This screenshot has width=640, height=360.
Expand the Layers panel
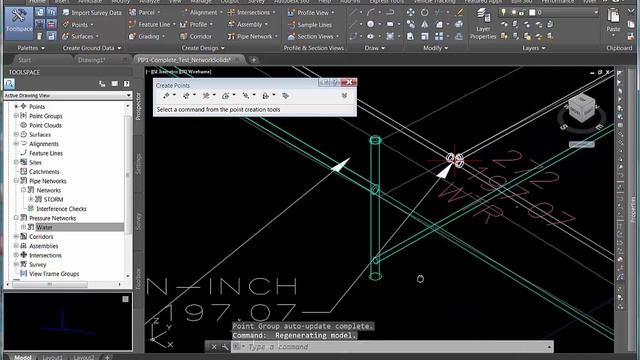click(x=533, y=48)
